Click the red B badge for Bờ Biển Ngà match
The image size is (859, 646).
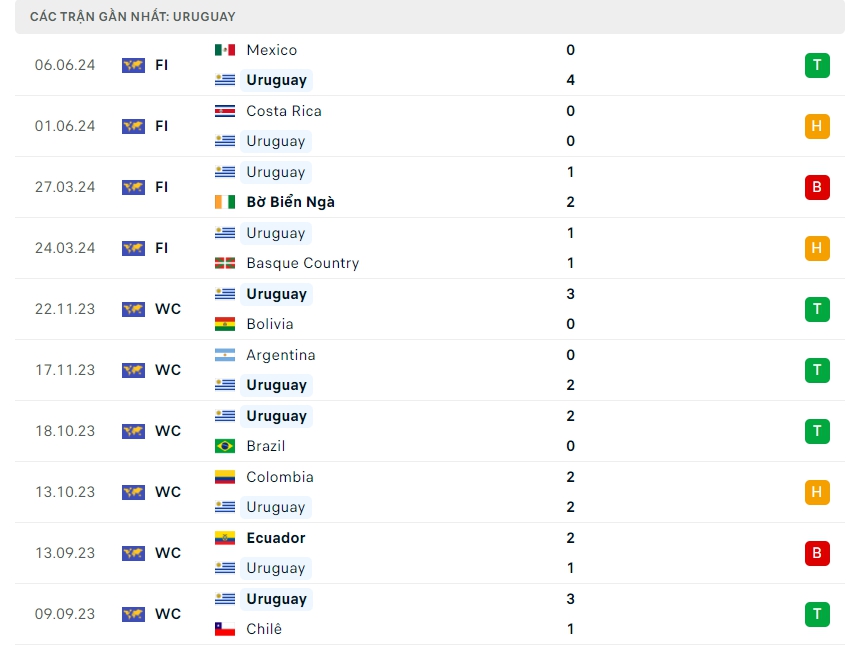817,187
